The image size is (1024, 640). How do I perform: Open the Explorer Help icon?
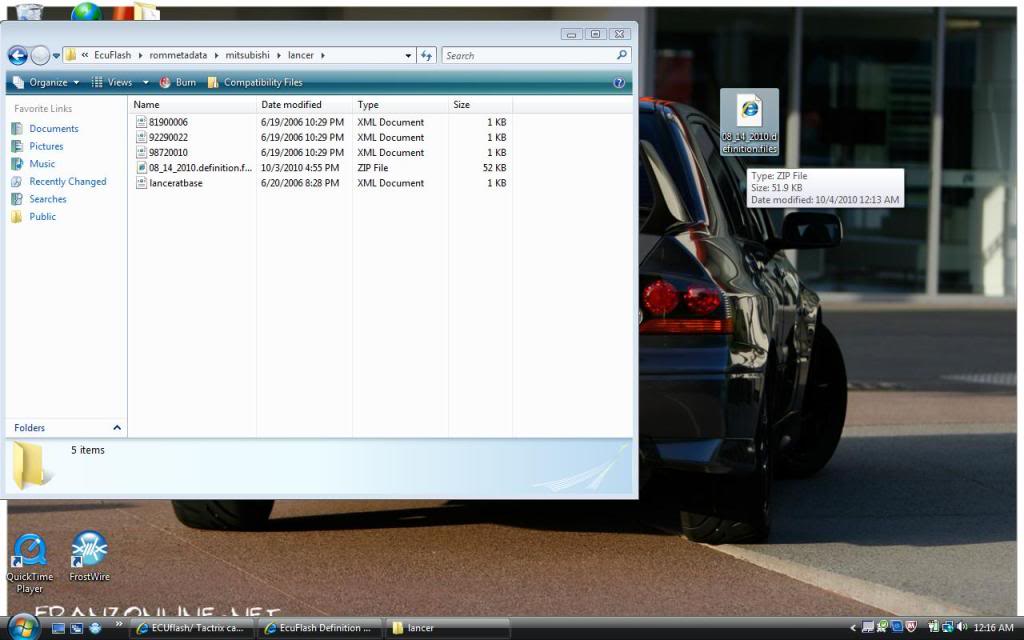point(619,83)
